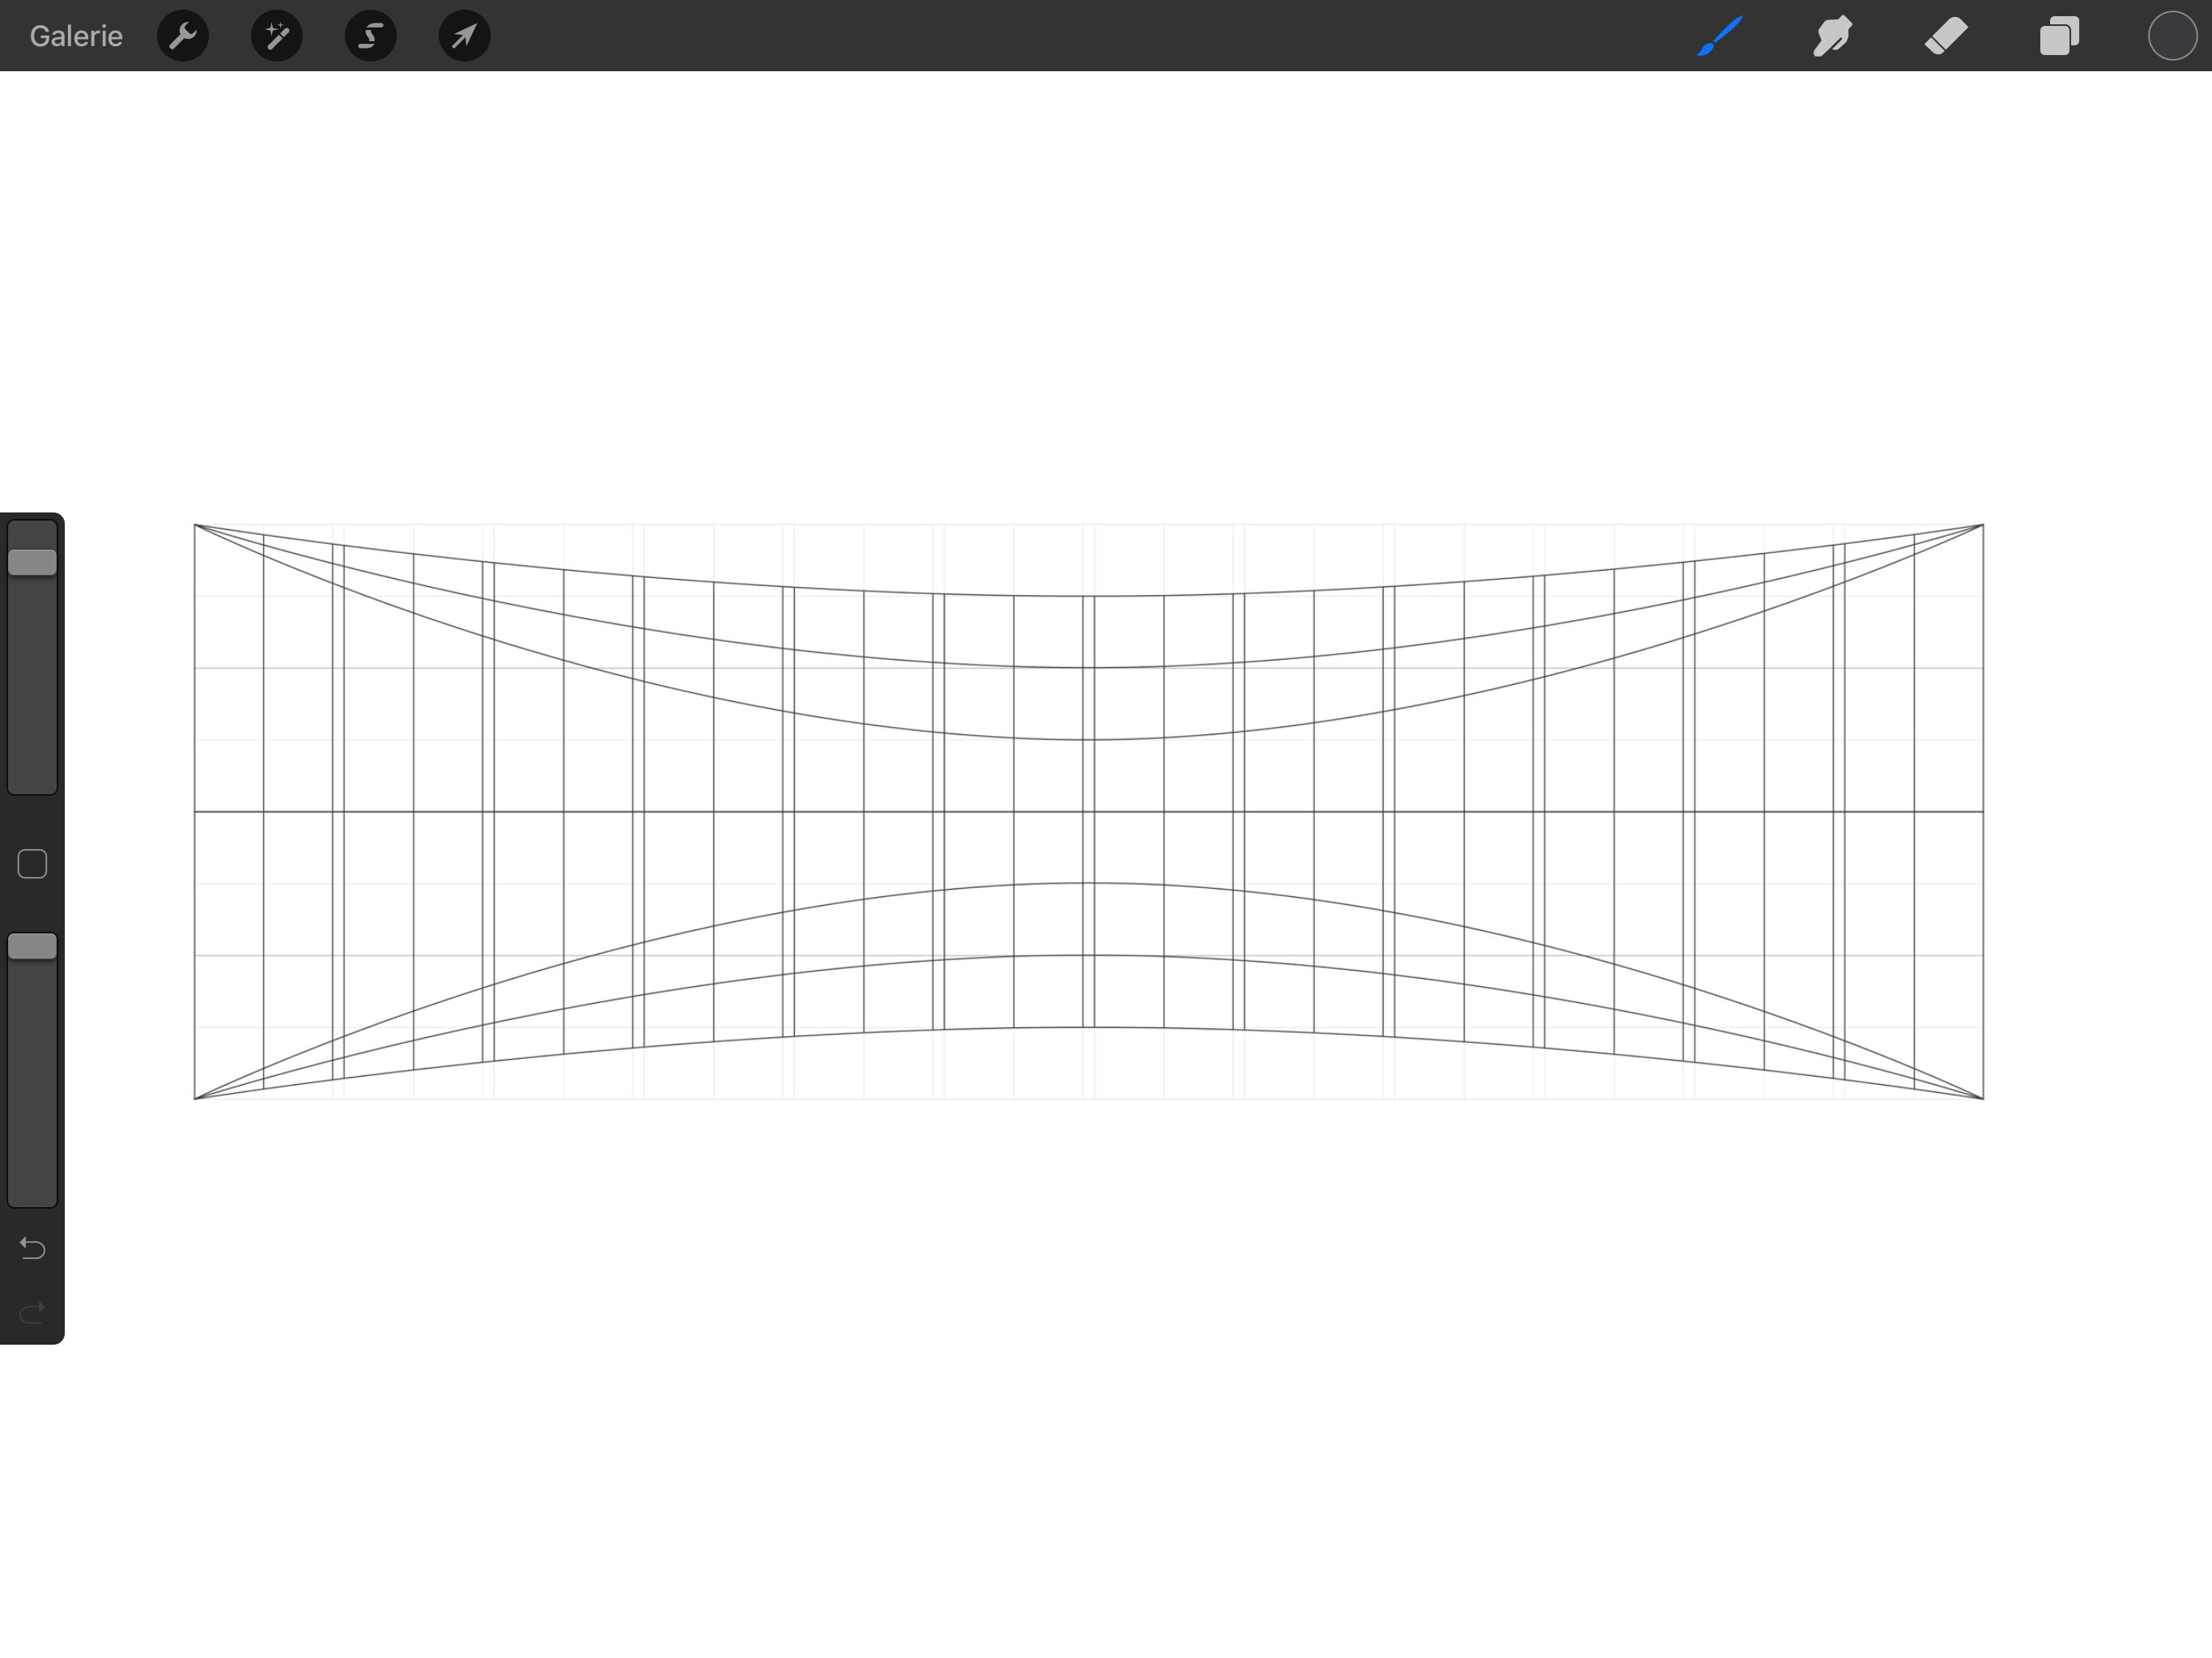
Task: Tap the wrench to share the artwork
Action: click(184, 36)
